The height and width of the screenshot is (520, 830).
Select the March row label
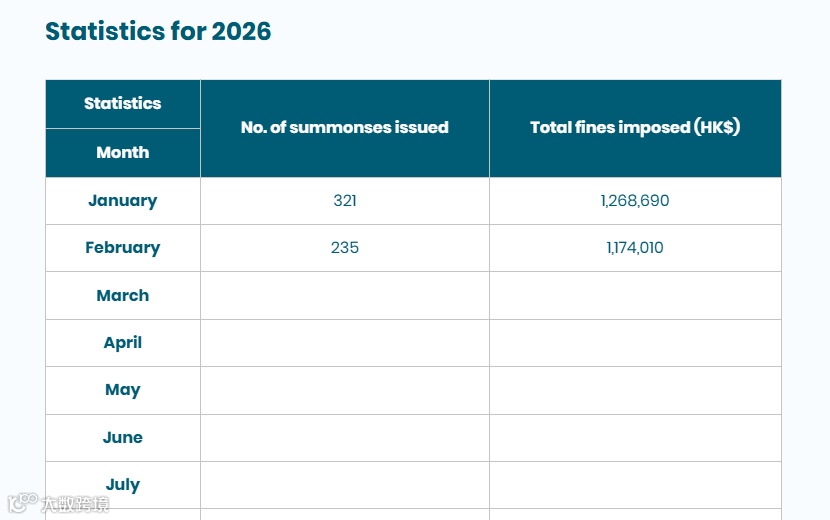pyautogui.click(x=123, y=296)
